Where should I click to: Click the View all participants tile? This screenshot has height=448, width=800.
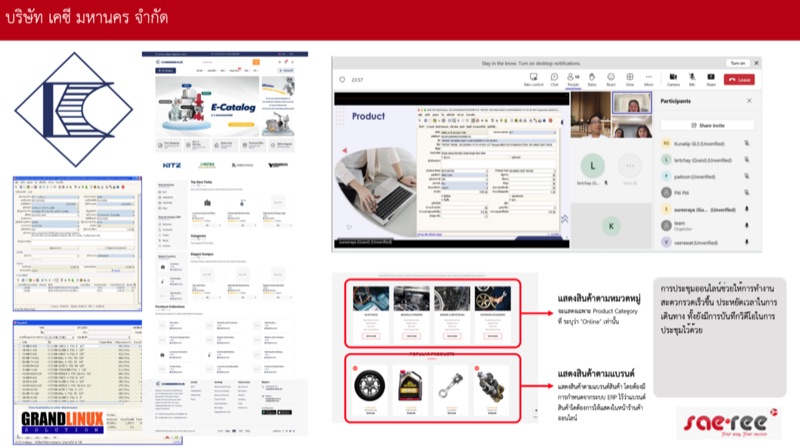(630, 166)
